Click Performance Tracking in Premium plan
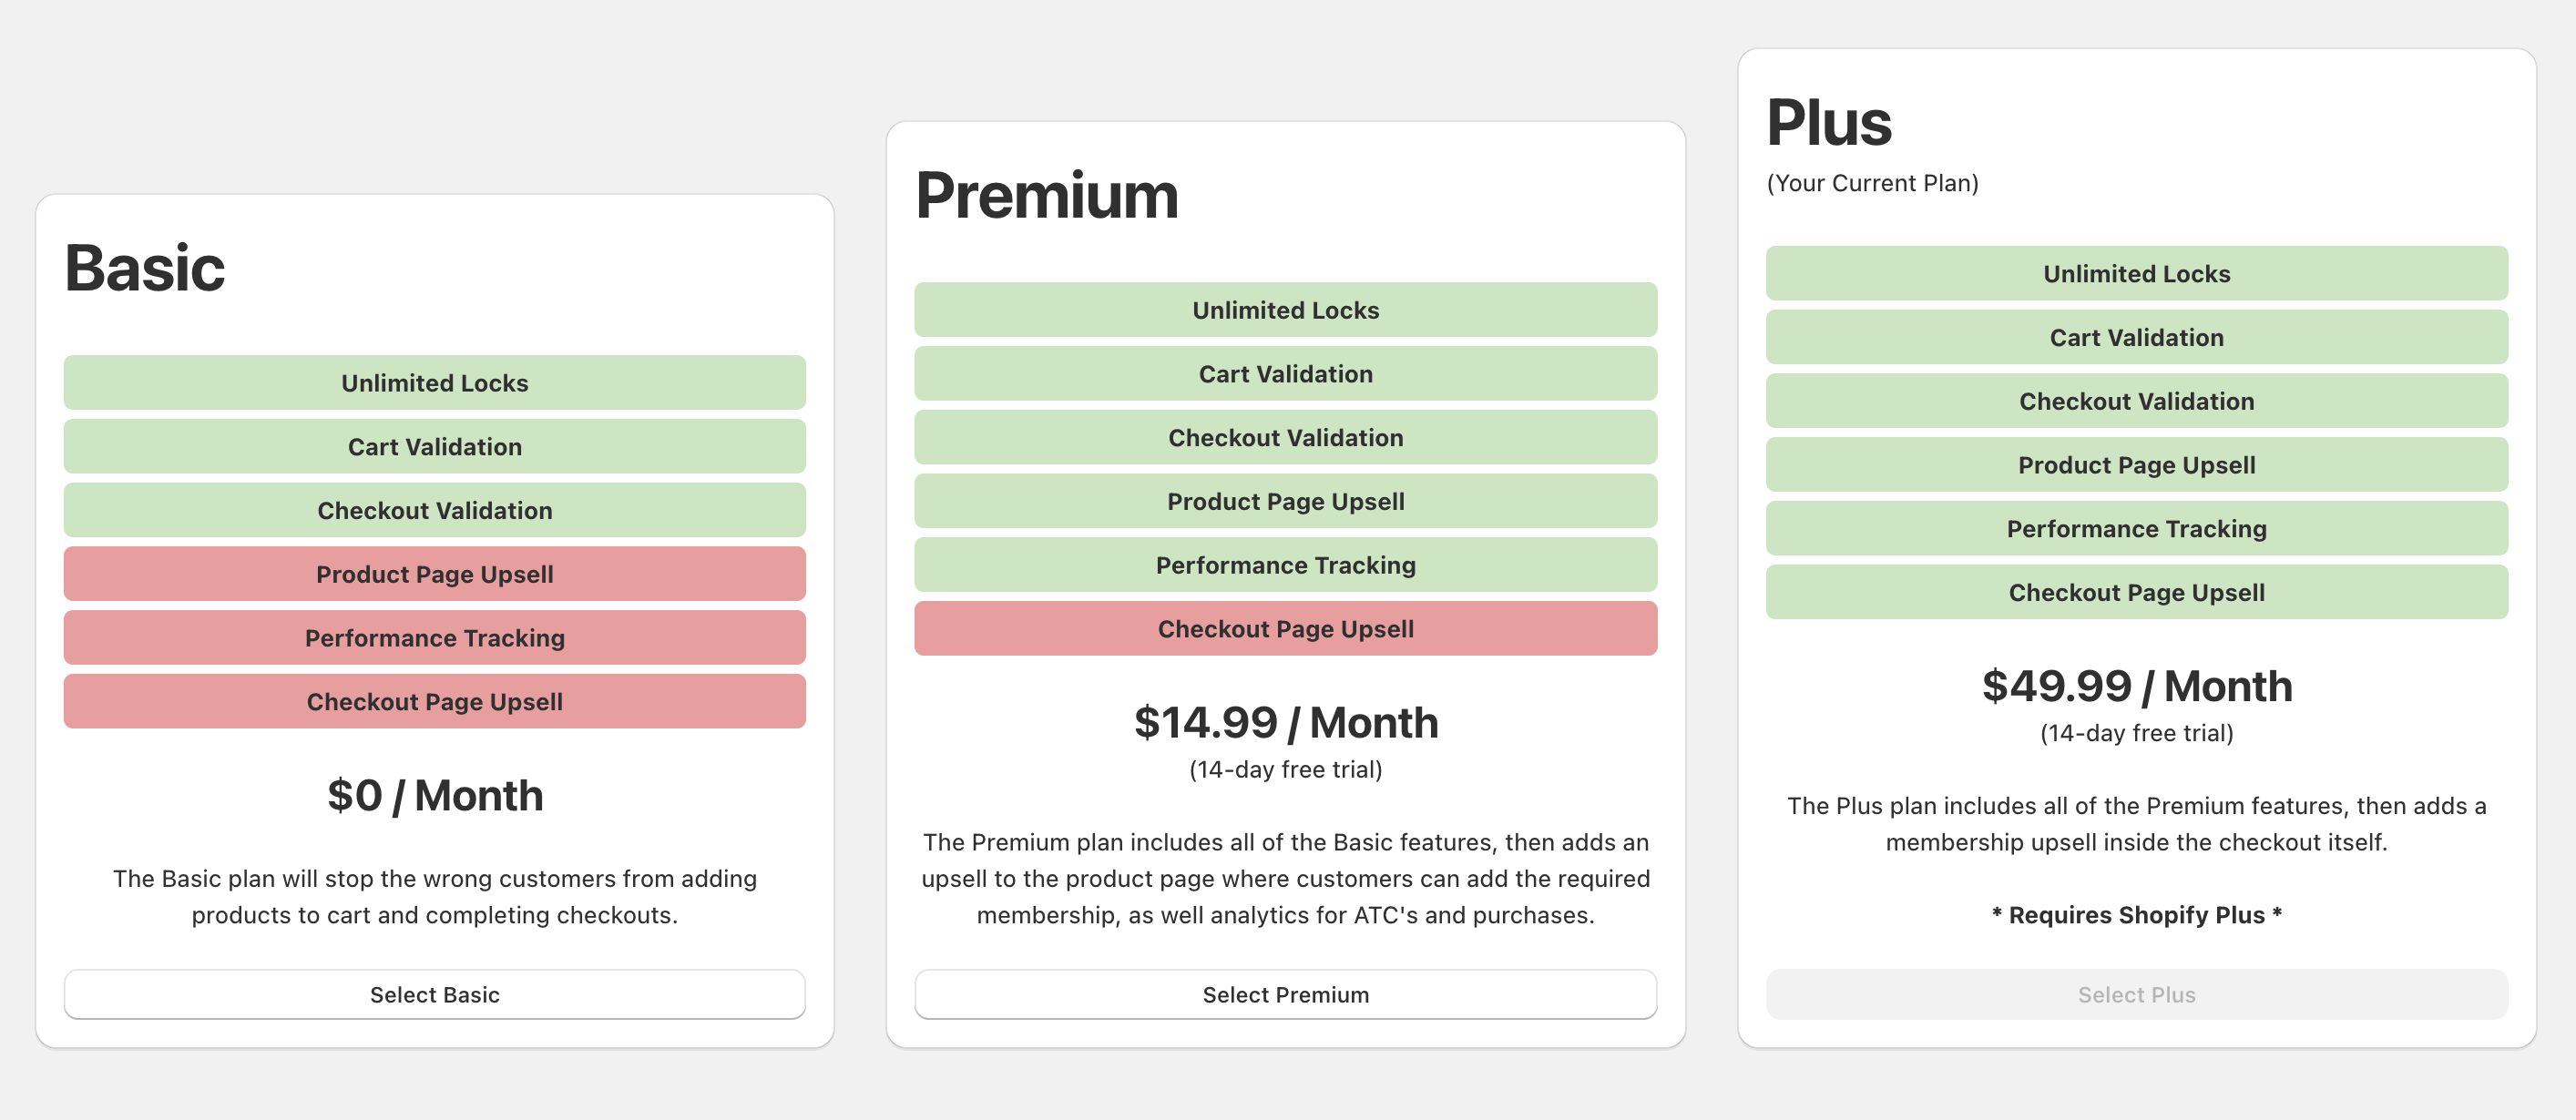 [x=1285, y=565]
